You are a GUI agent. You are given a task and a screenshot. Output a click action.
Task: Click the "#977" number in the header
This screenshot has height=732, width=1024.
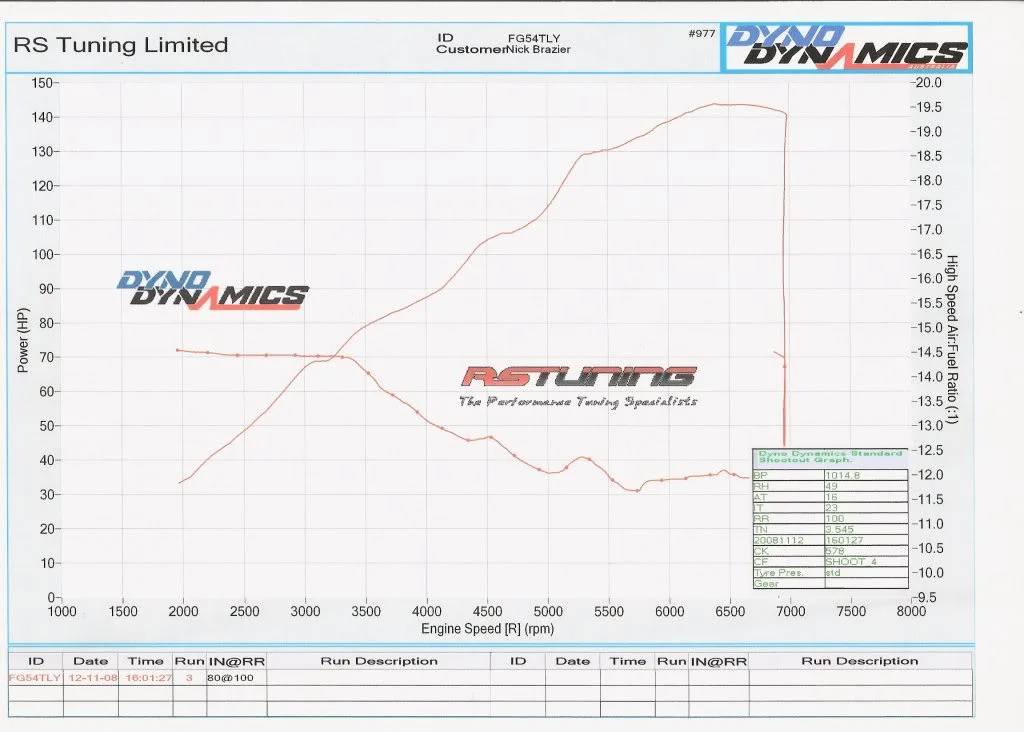point(702,33)
